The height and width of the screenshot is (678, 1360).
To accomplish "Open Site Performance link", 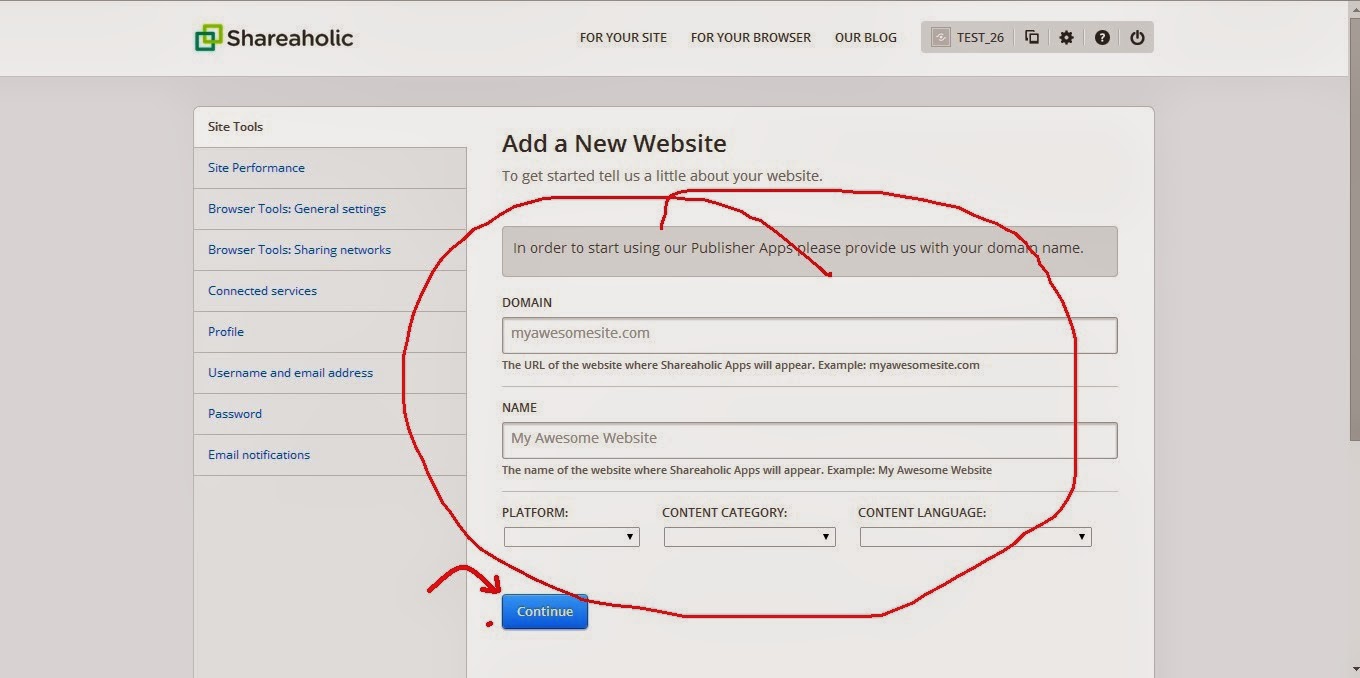I will coord(256,168).
